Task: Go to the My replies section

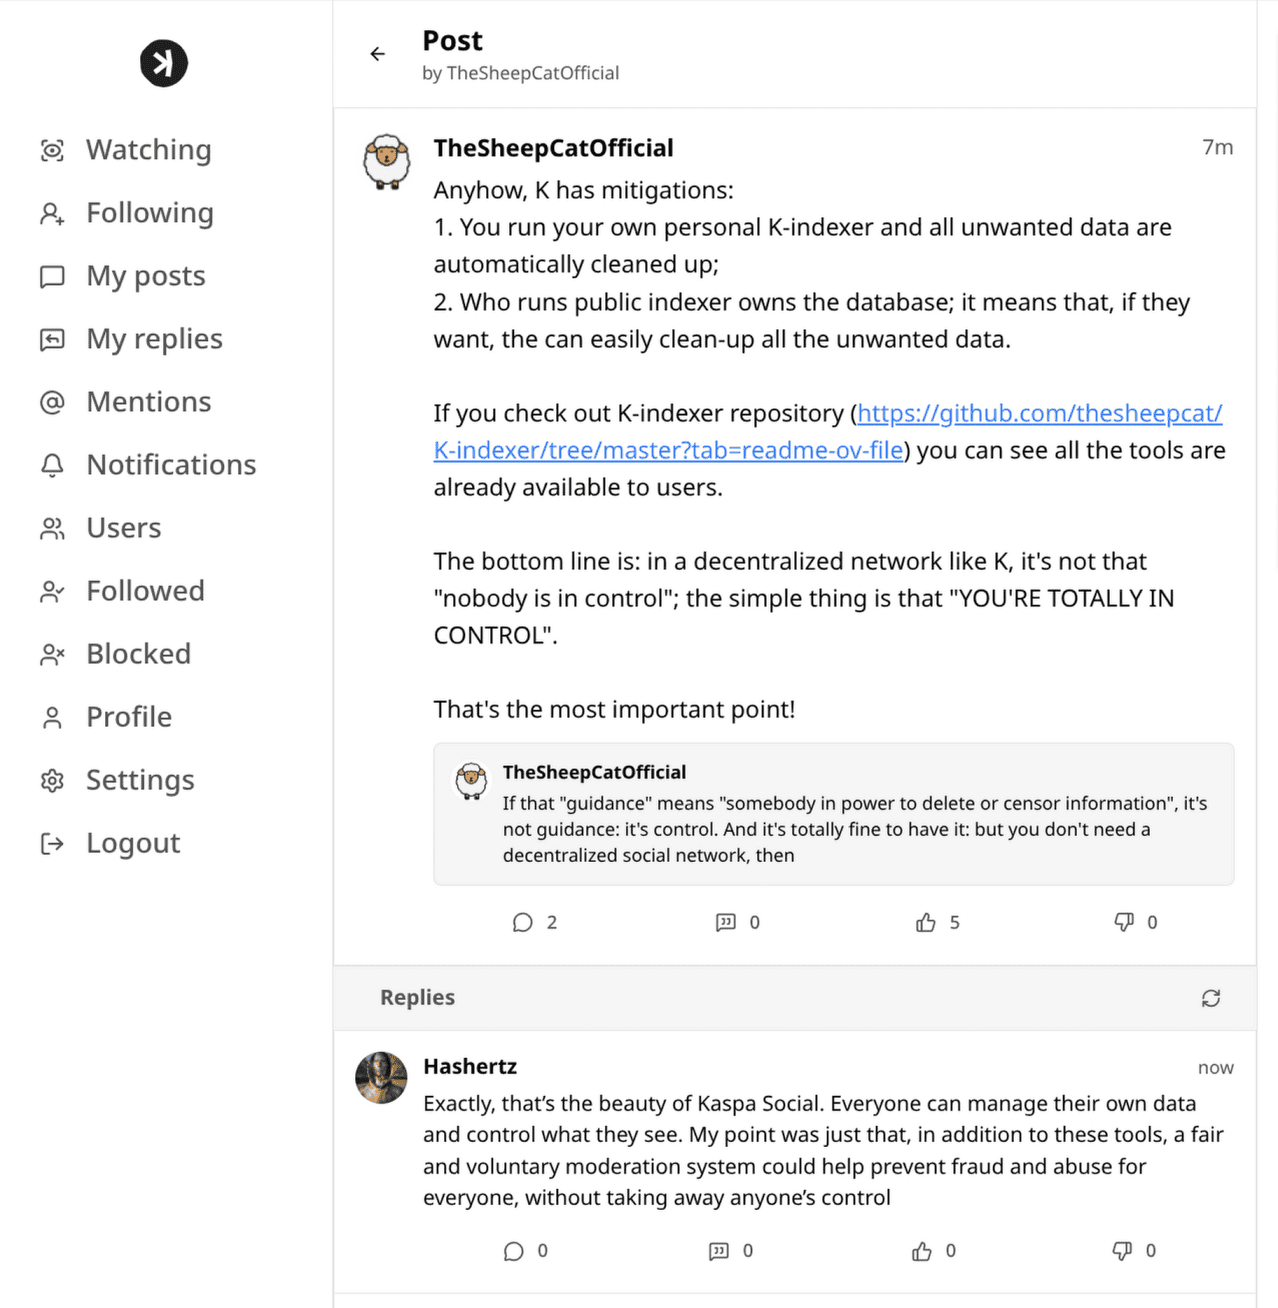Action: click(x=154, y=339)
